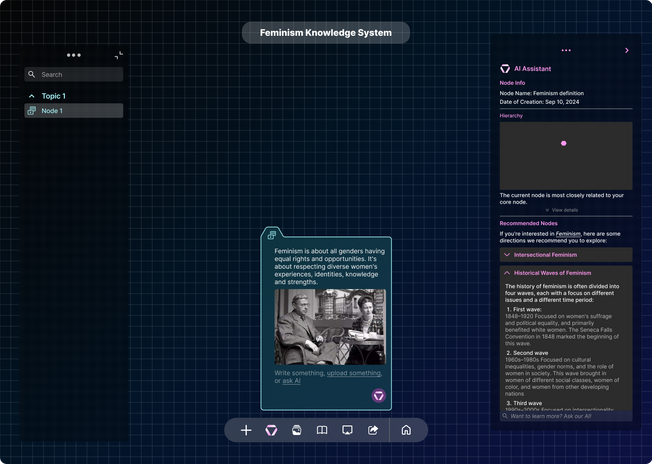Expand Intersectional Feminism recommendation
The height and width of the screenshot is (464, 652).
pos(566,255)
